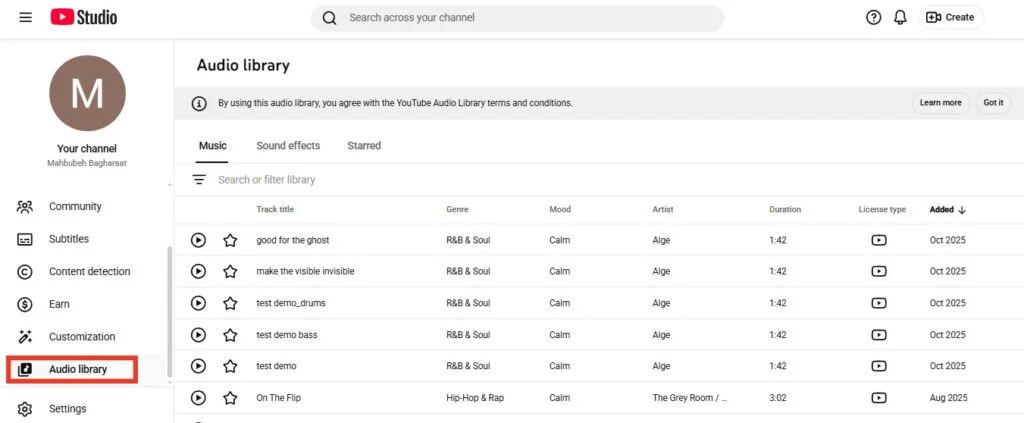Open Content detection in the sidebar
1024x423 pixels.
89,272
